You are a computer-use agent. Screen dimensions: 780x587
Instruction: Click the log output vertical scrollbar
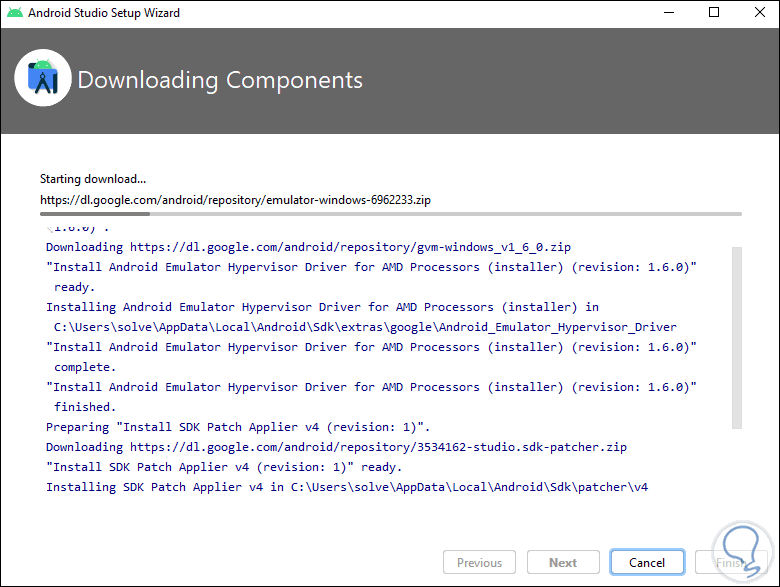click(x=737, y=338)
